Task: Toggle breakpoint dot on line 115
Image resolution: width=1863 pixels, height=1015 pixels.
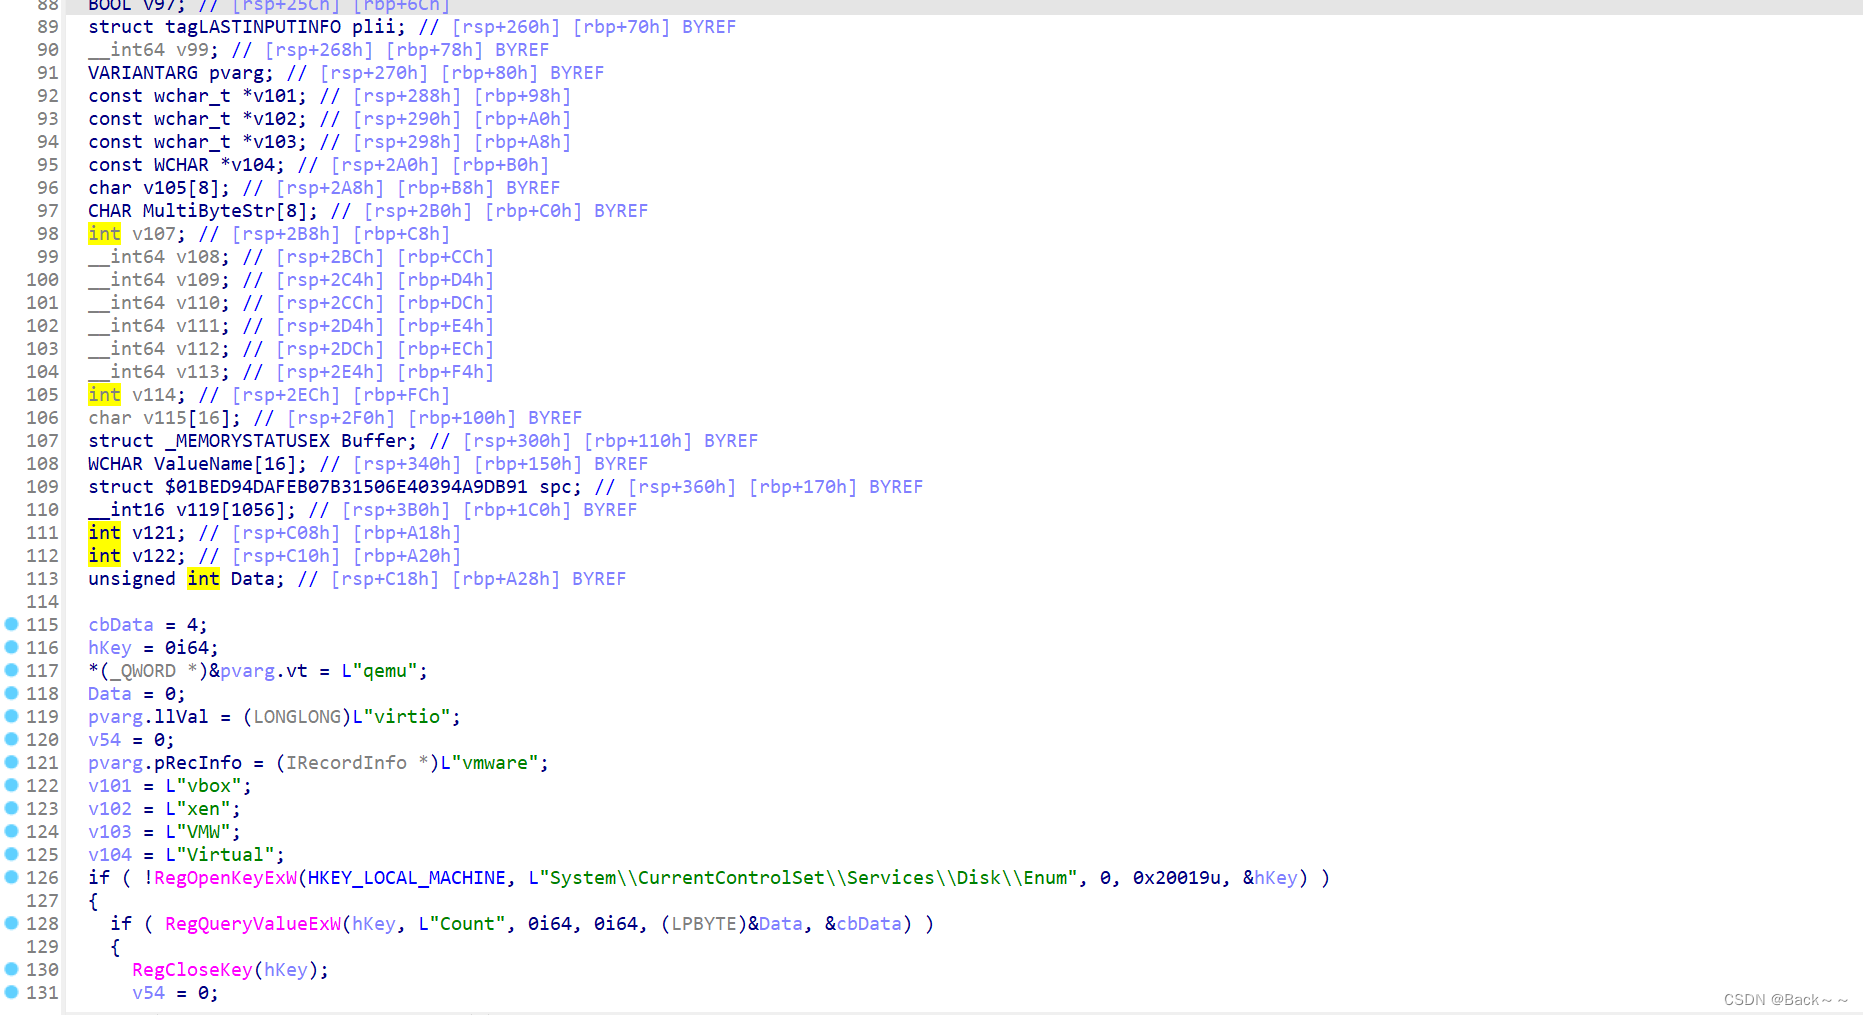Action: 12,624
